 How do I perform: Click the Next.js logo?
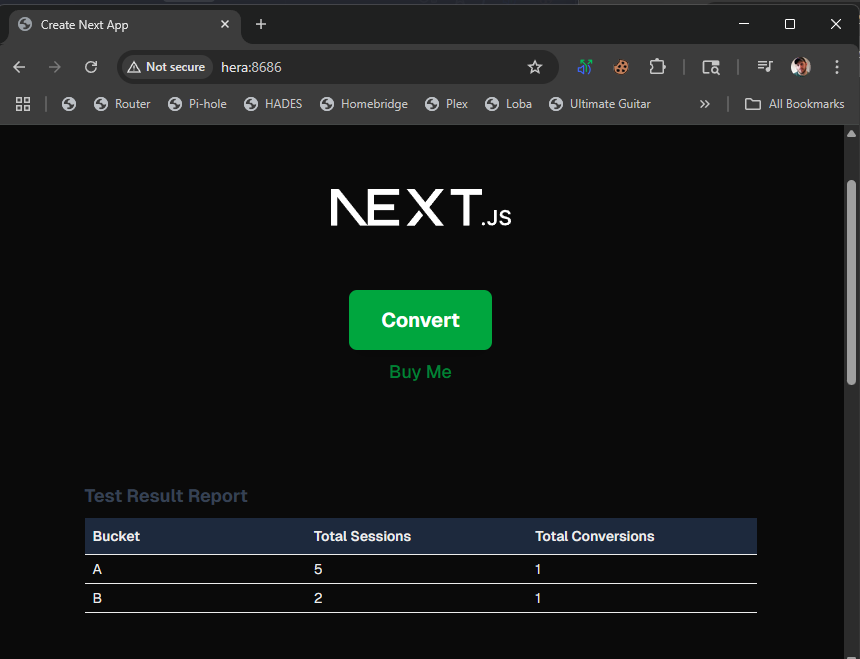click(421, 208)
